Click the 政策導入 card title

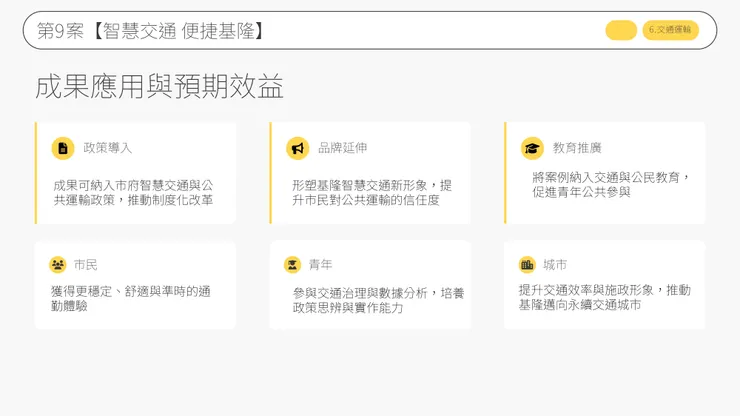108,148
